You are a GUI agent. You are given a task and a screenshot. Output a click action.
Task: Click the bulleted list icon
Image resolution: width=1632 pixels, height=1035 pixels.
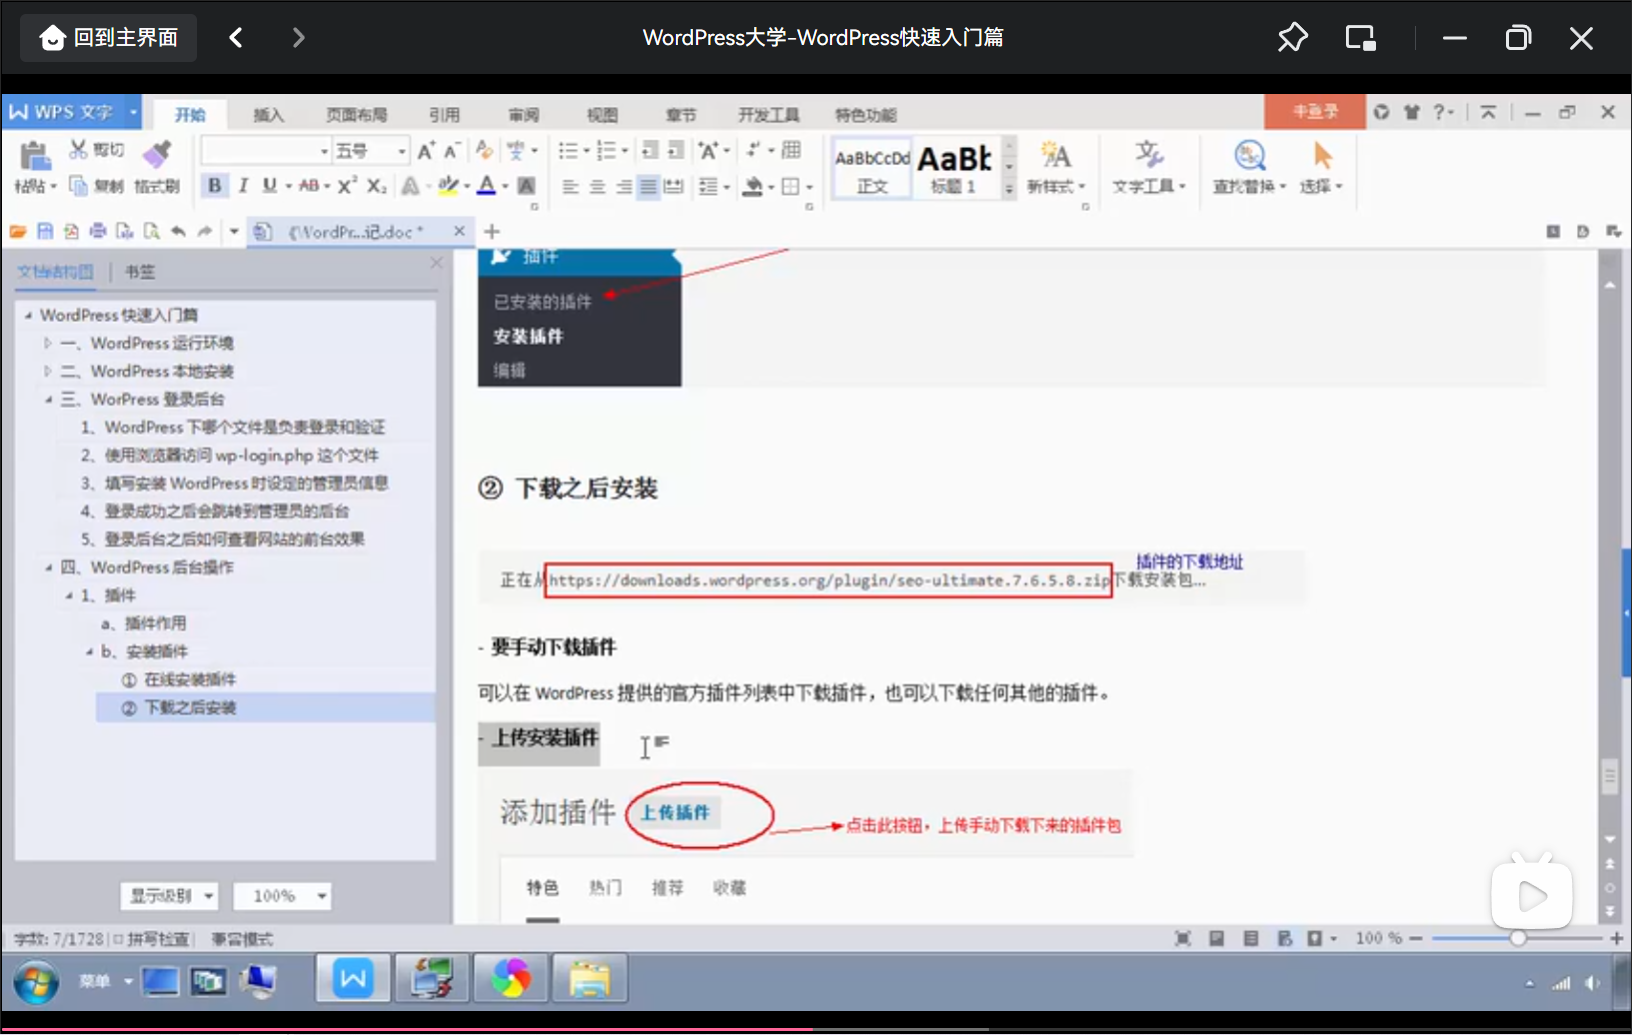point(568,151)
